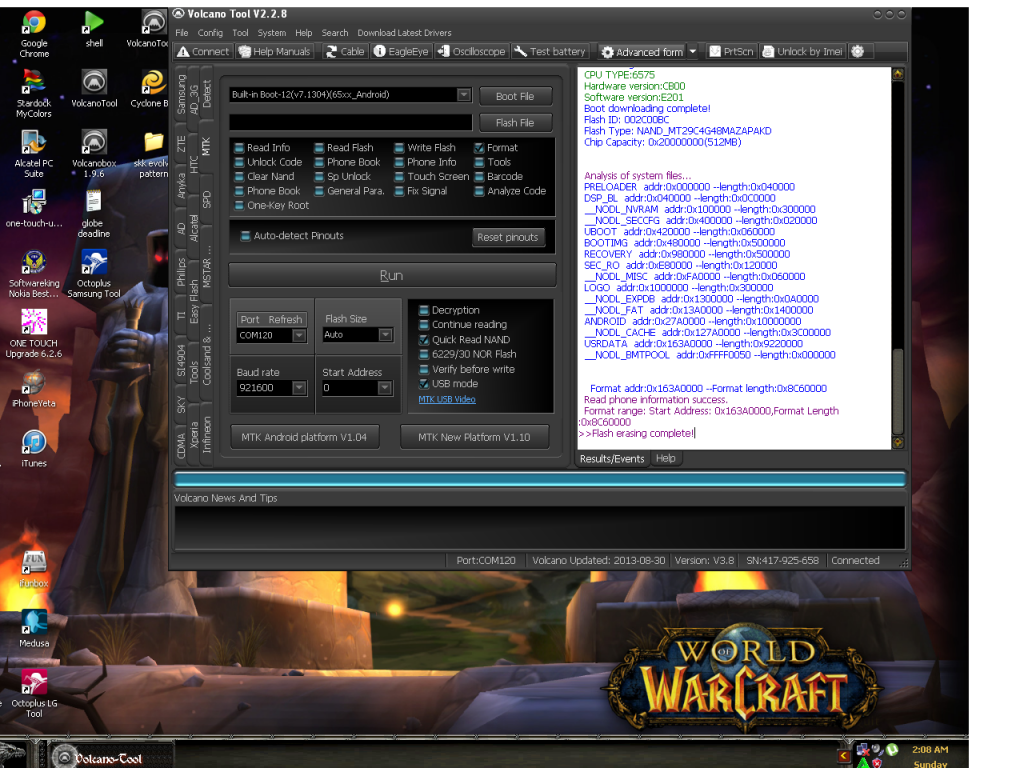Expand the COM120 port dropdown
The image size is (1024, 768).
pyautogui.click(x=299, y=336)
